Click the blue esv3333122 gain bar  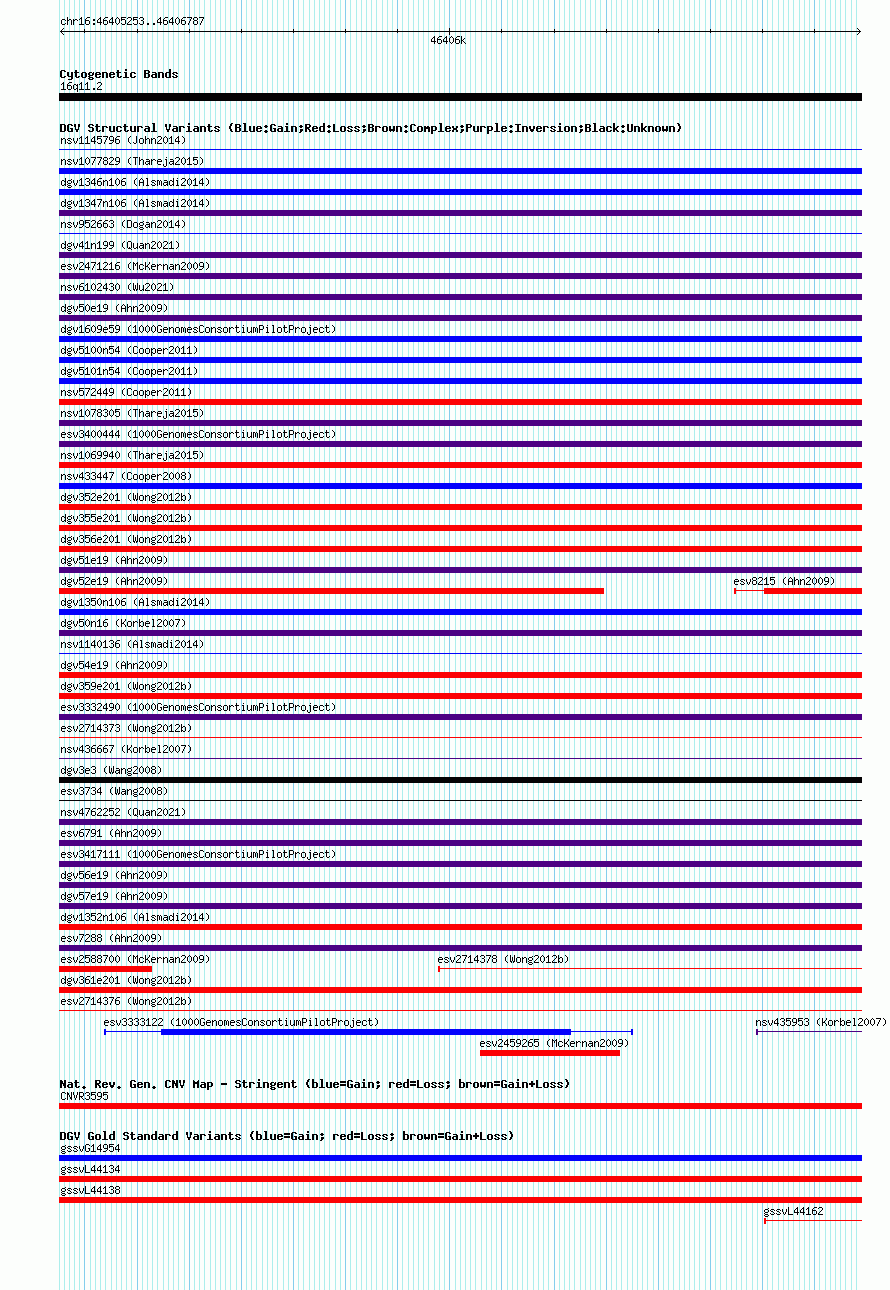(366, 1032)
